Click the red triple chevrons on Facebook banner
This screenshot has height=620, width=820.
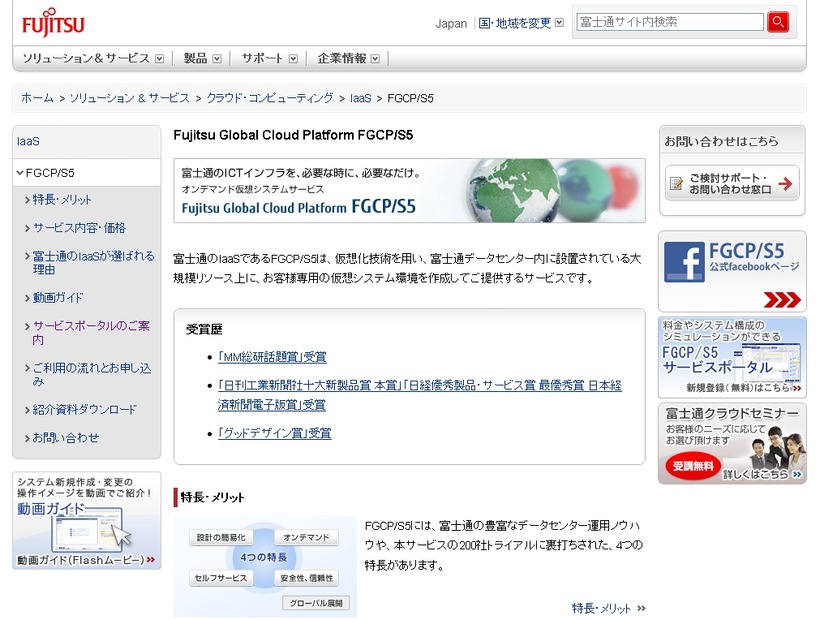pos(782,300)
